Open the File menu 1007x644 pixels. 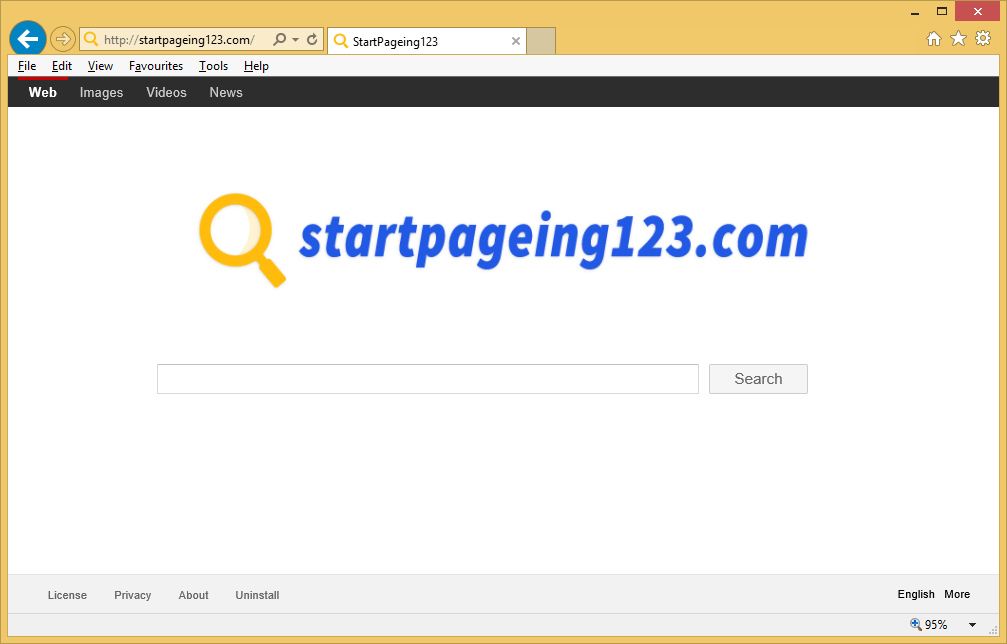(x=27, y=66)
